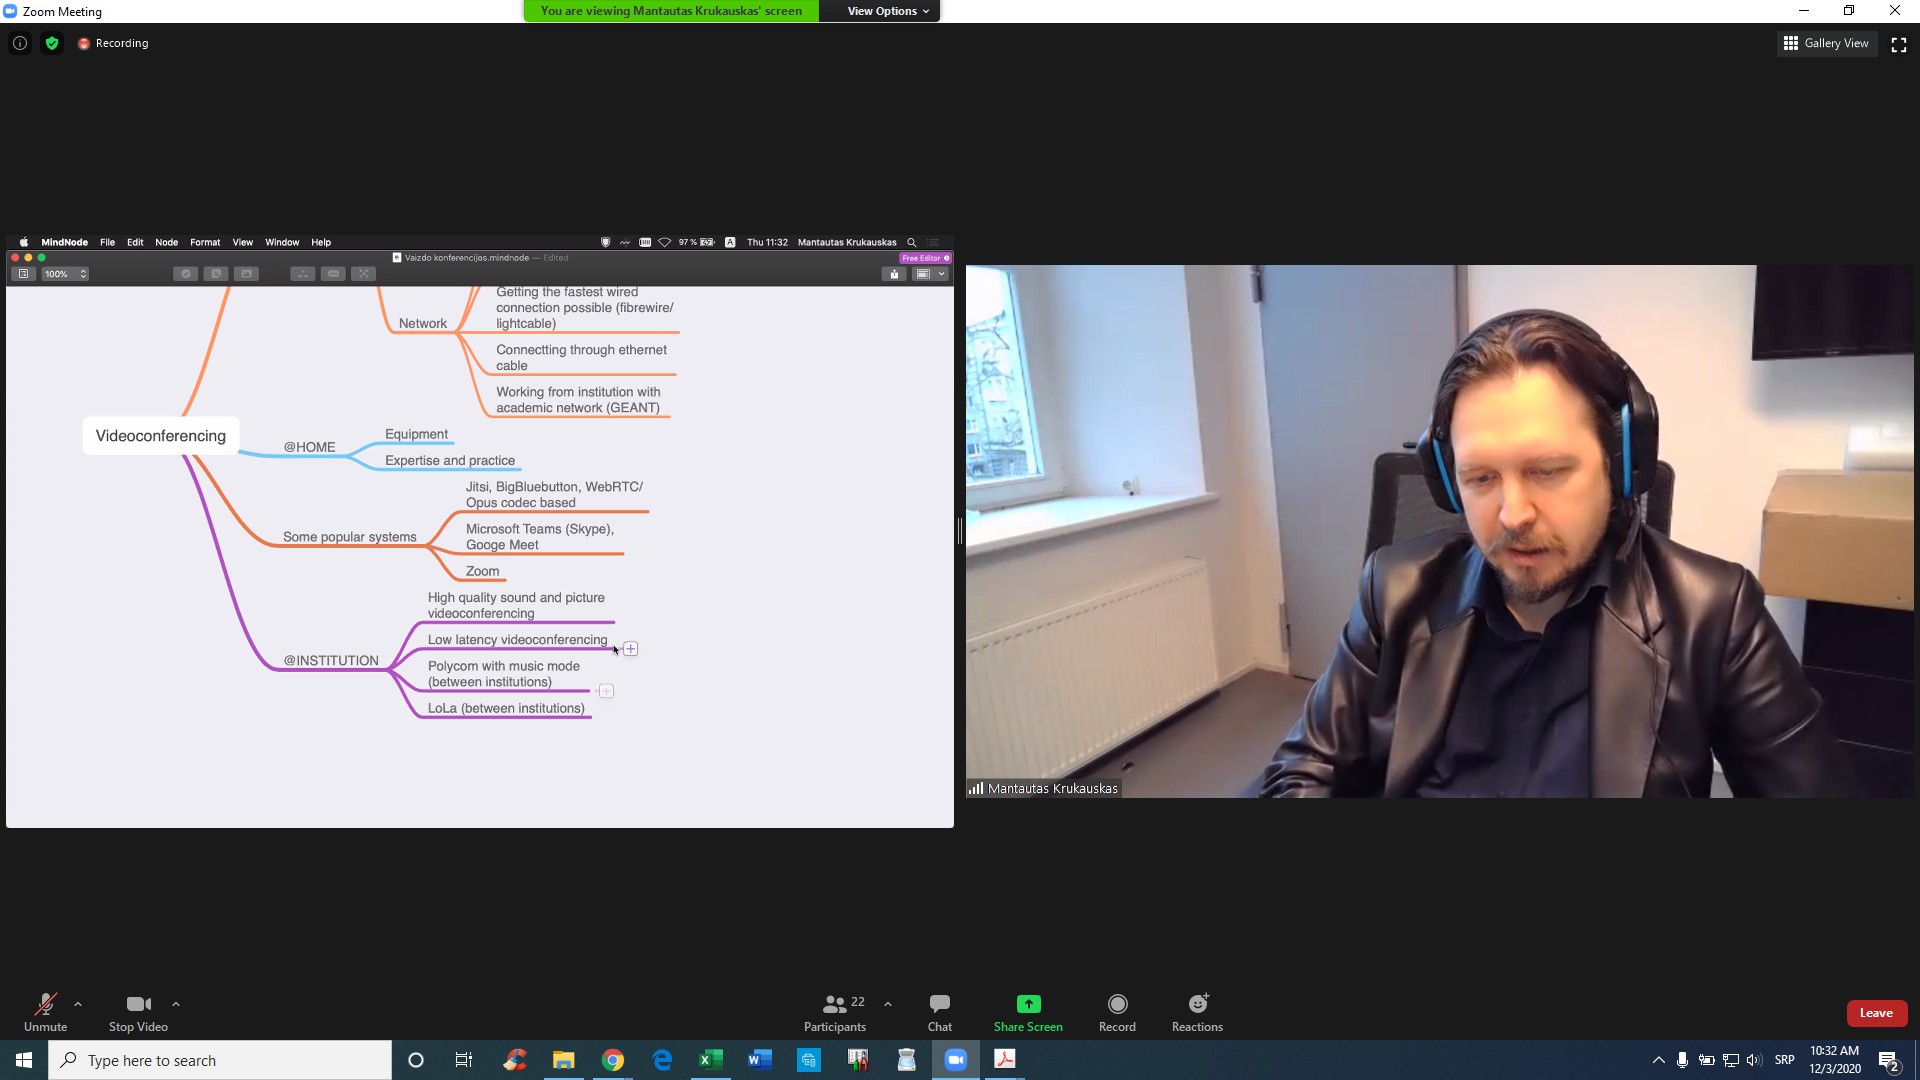Show hidden system tray icons
The width and height of the screenshot is (1920, 1080).
[x=1658, y=1060]
